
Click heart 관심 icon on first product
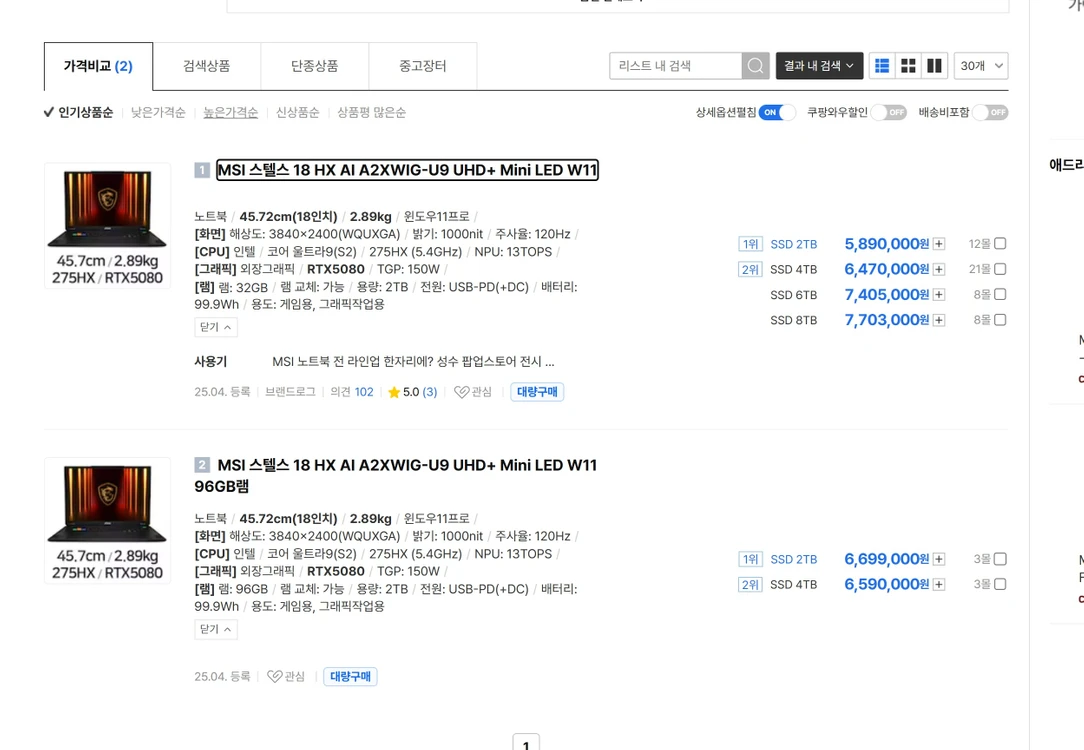coord(473,392)
